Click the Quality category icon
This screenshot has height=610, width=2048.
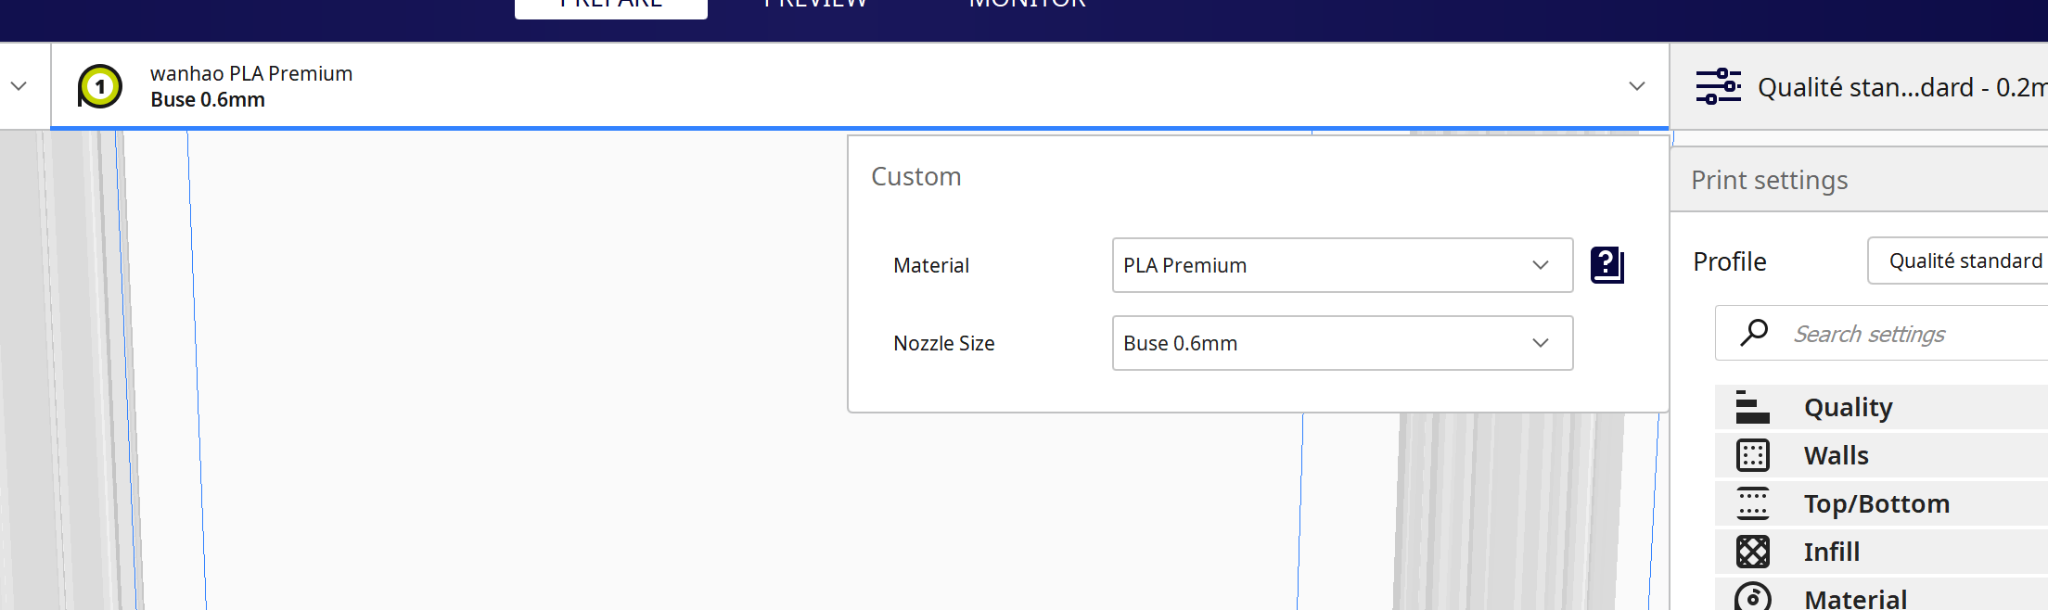1752,407
